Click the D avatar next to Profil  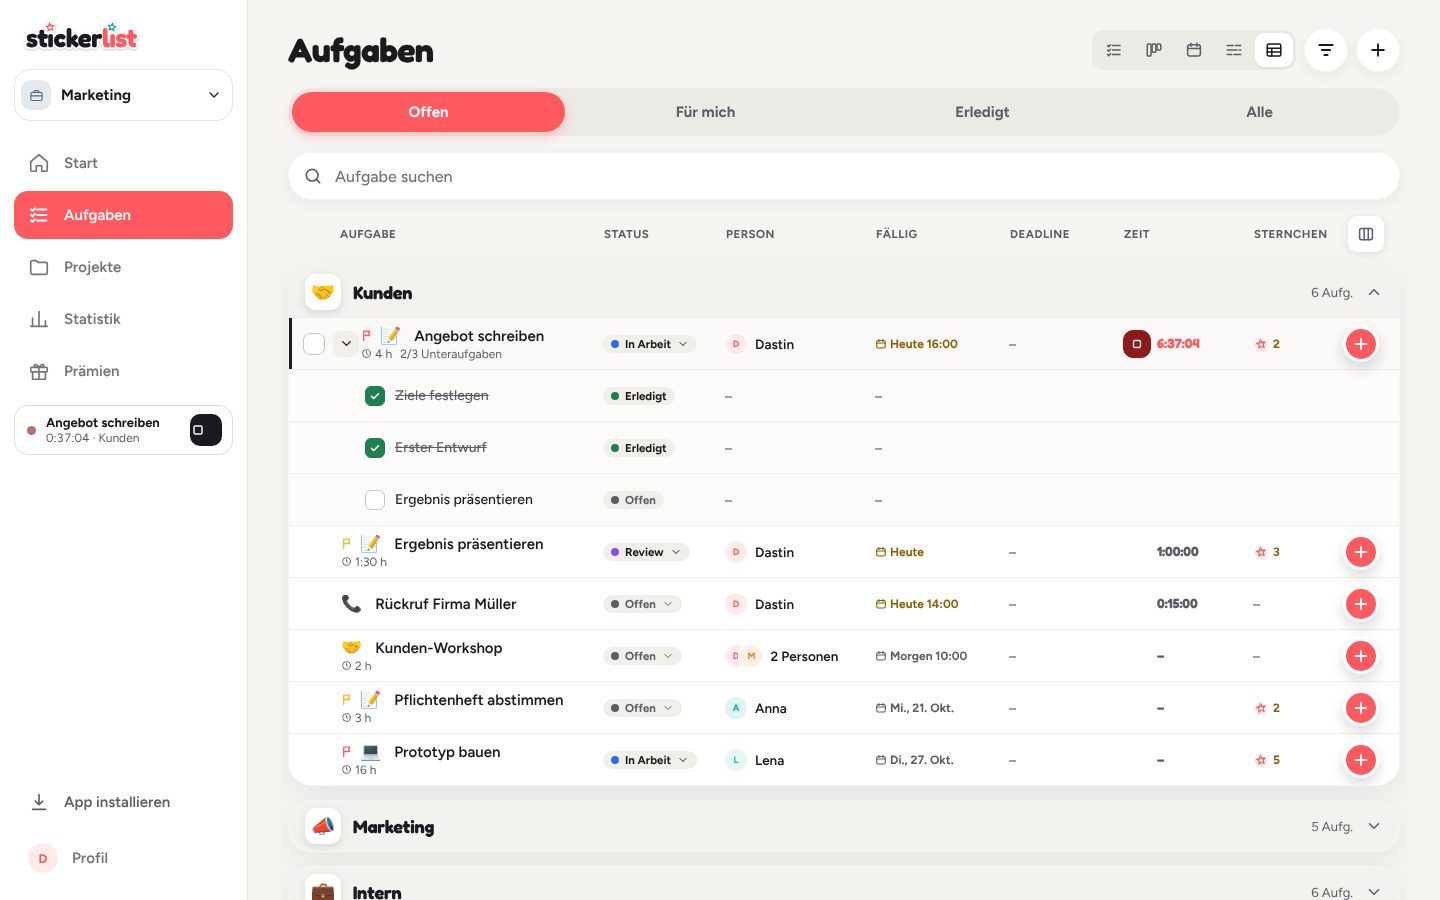pos(43,858)
